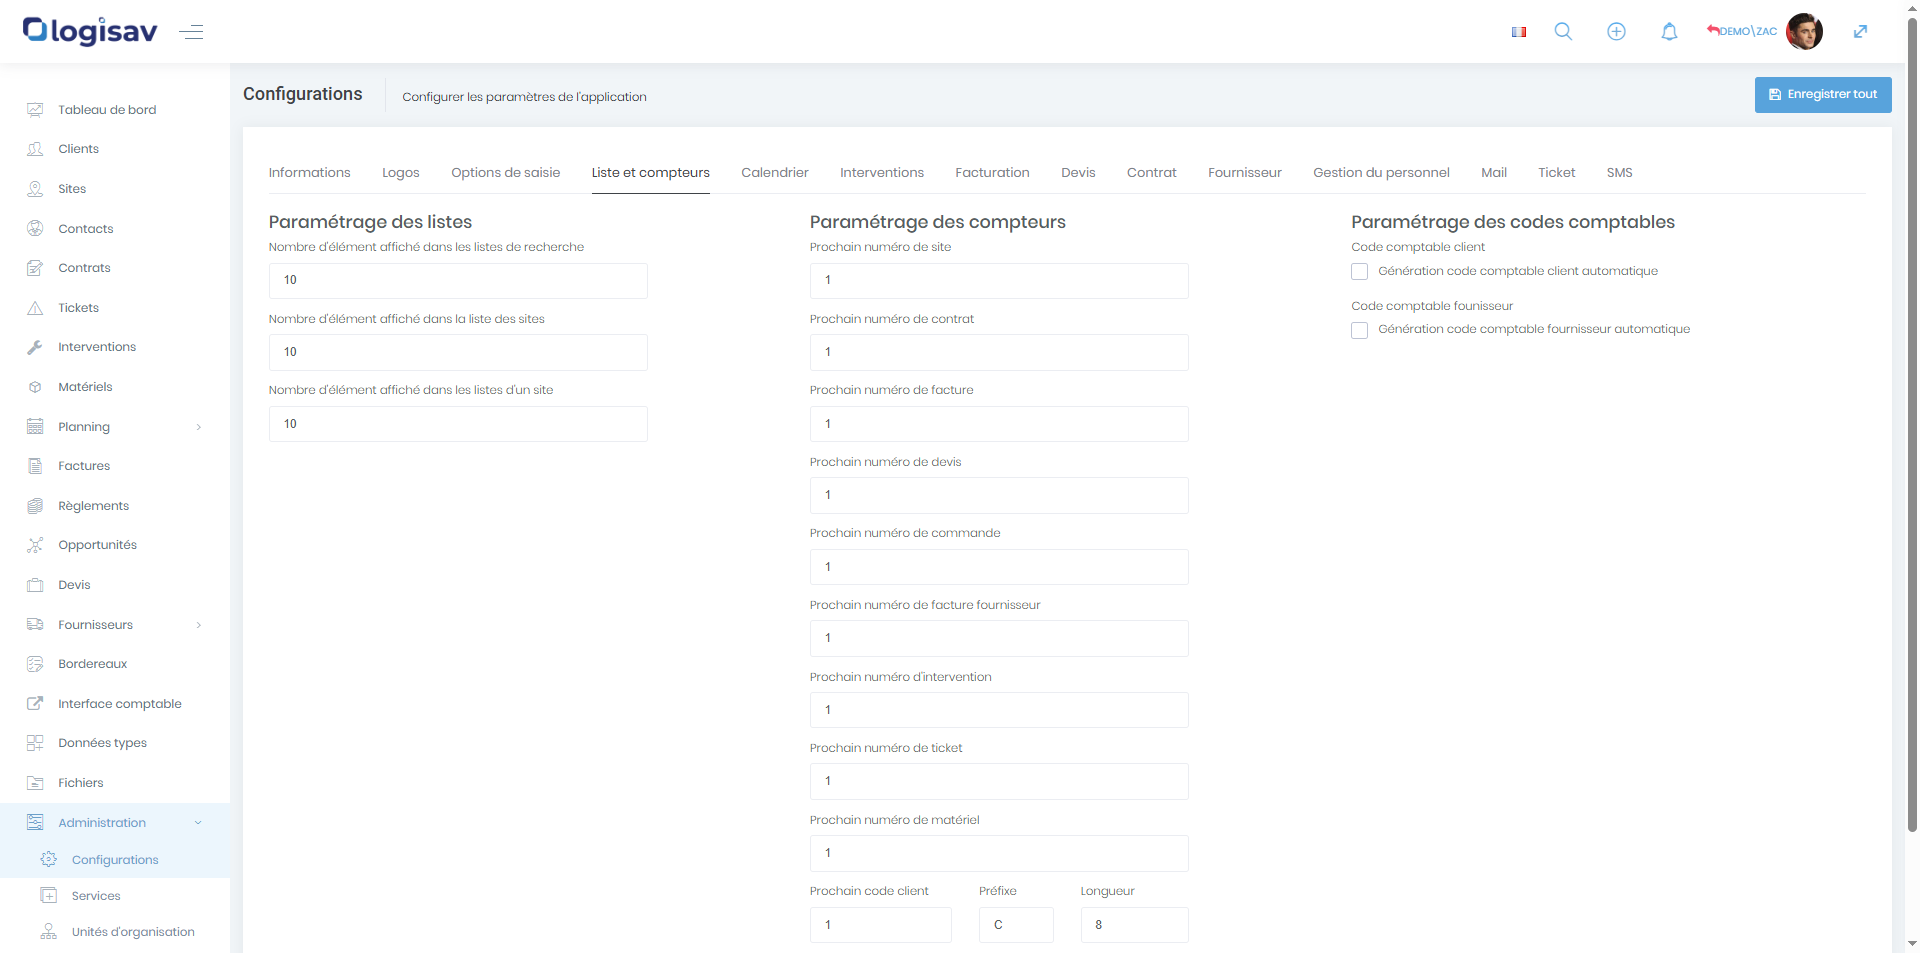The width and height of the screenshot is (1920, 953).
Task: Open Unités d'organisation in sidebar
Action: pyautogui.click(x=133, y=932)
